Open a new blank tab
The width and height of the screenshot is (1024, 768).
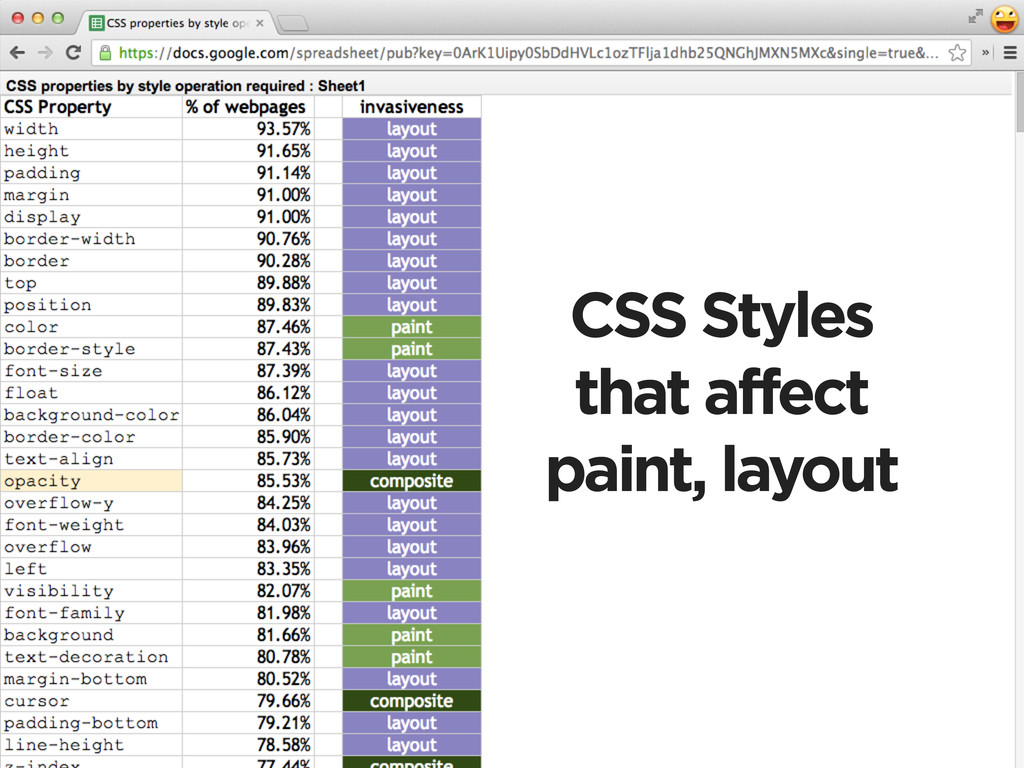(292, 22)
